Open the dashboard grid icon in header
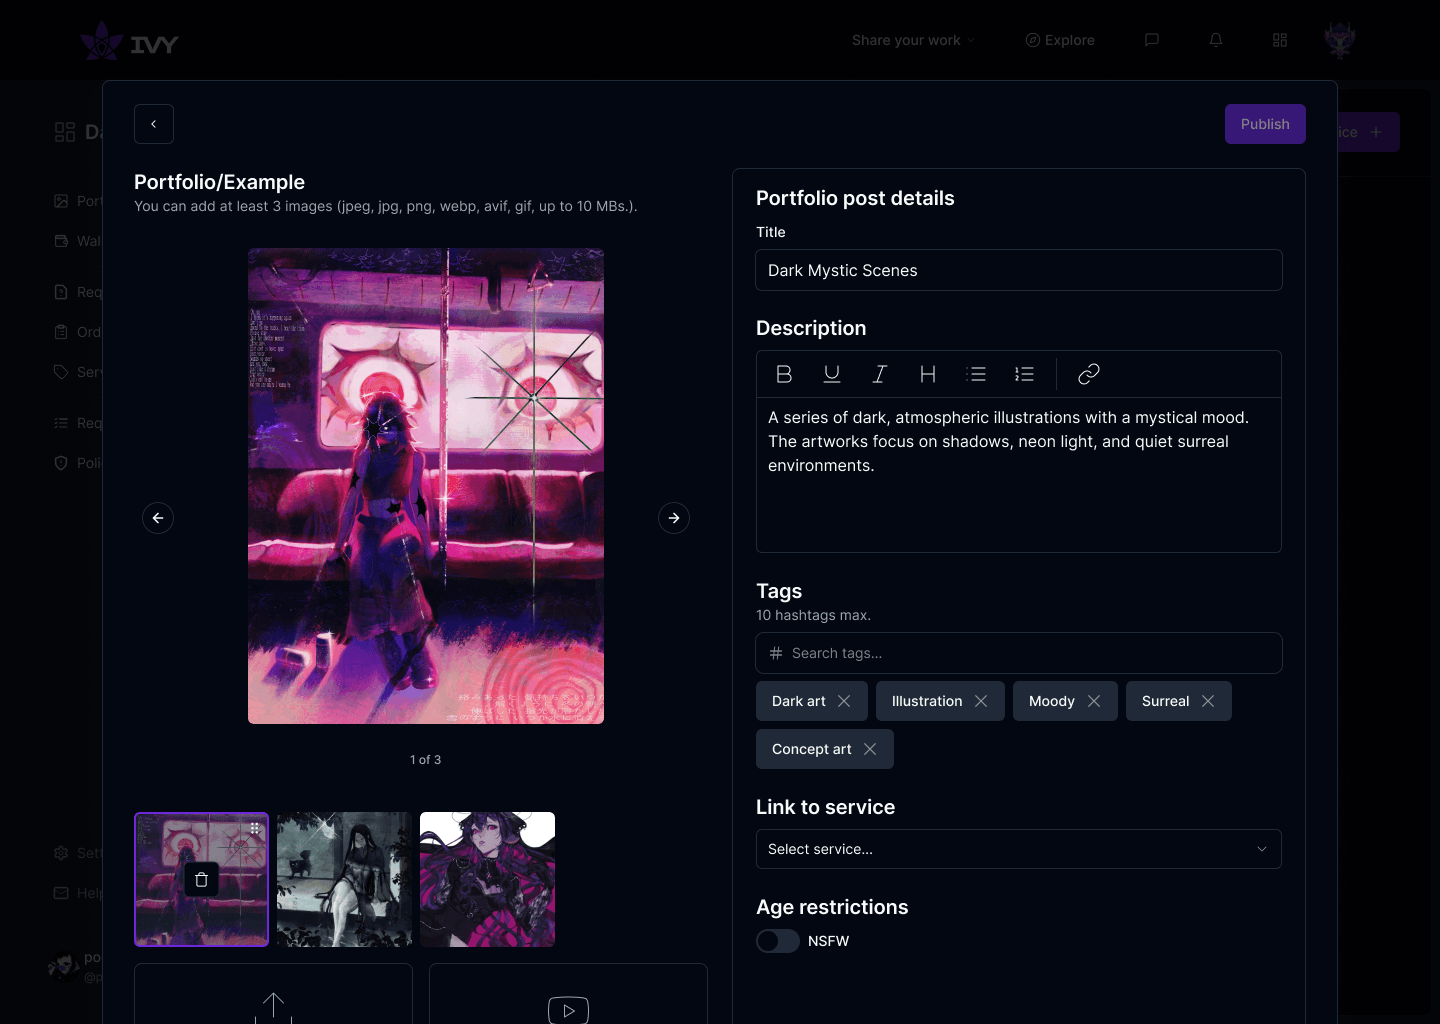The width and height of the screenshot is (1440, 1024). 1280,40
